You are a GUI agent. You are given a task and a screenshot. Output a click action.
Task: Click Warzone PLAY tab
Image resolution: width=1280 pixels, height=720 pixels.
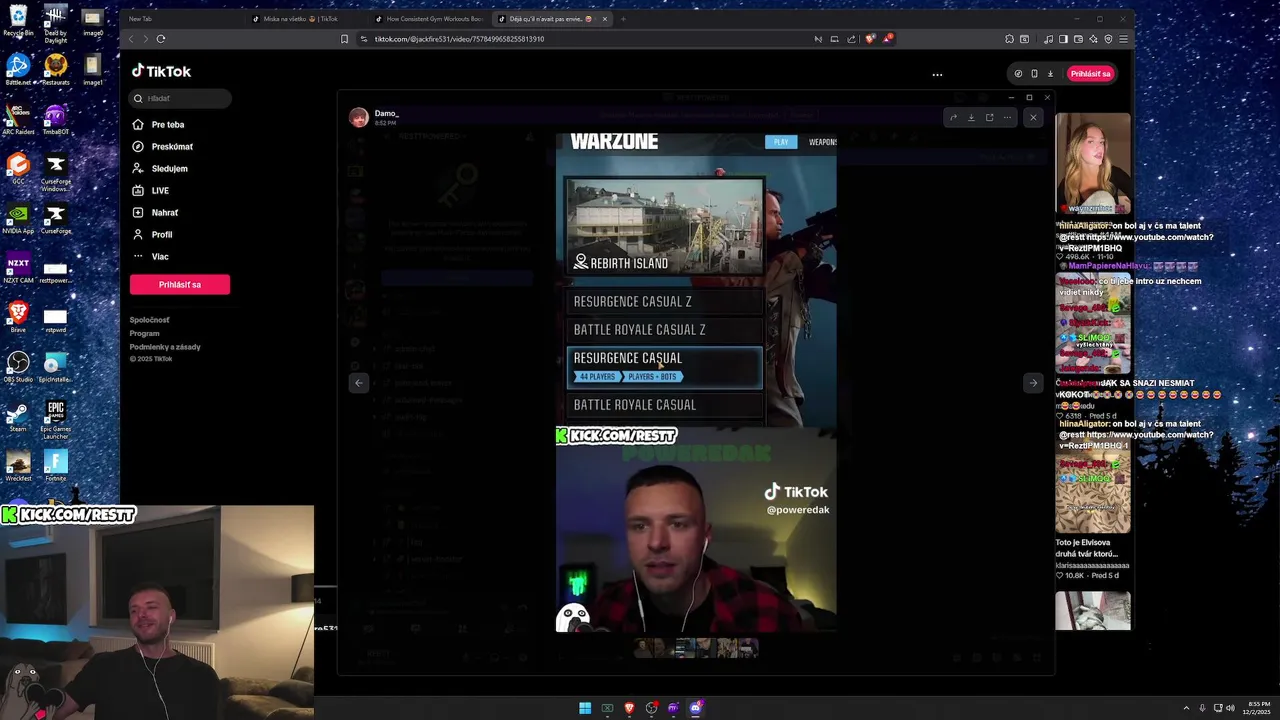tap(781, 142)
